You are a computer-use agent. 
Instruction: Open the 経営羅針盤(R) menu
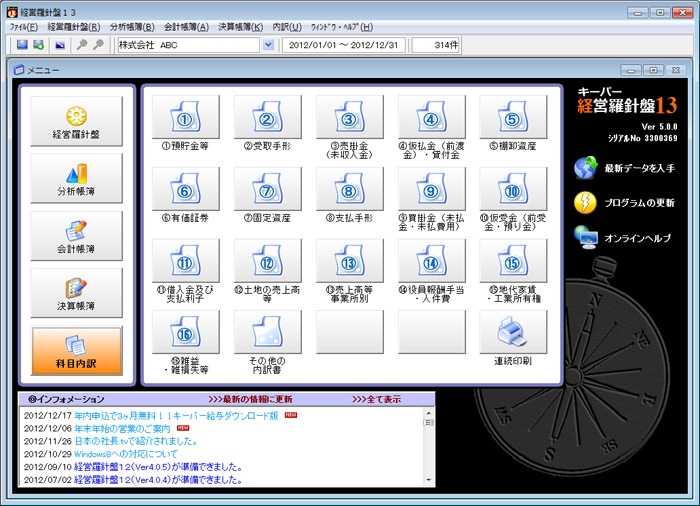74,27
